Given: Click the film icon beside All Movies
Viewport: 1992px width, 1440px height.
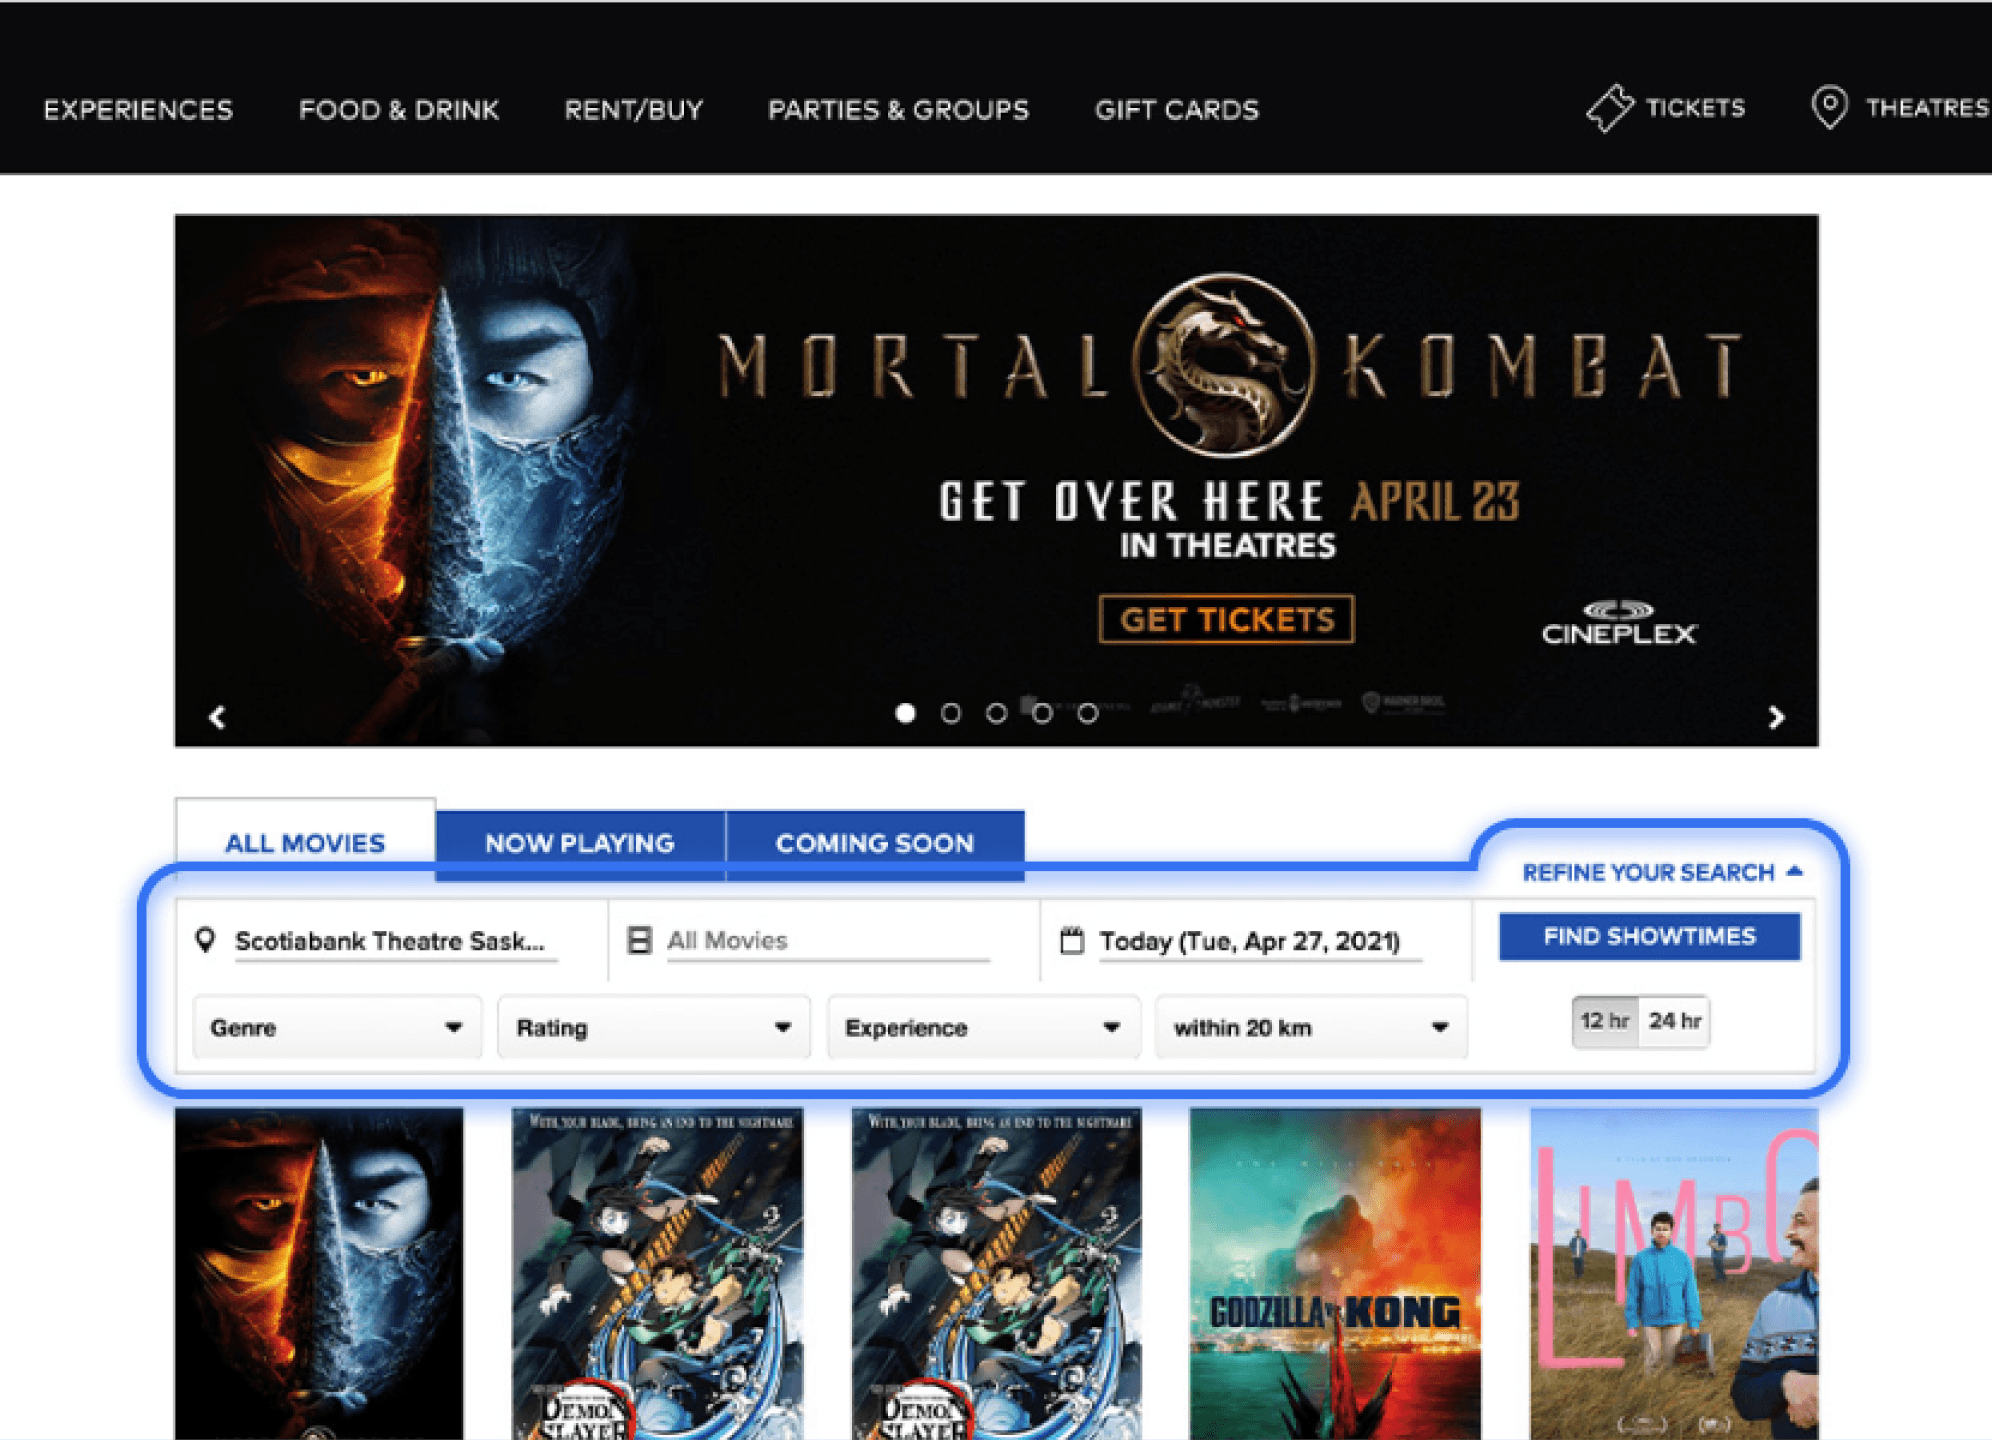Looking at the screenshot, I should coord(639,940).
